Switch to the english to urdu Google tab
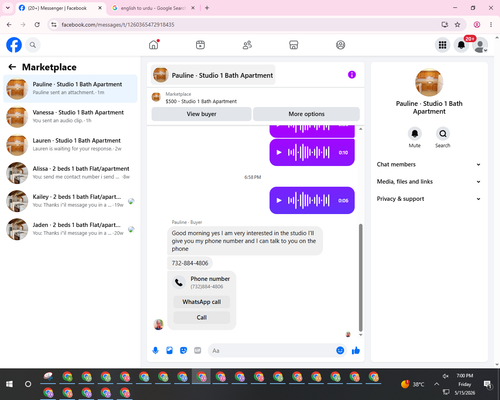 pos(153,8)
